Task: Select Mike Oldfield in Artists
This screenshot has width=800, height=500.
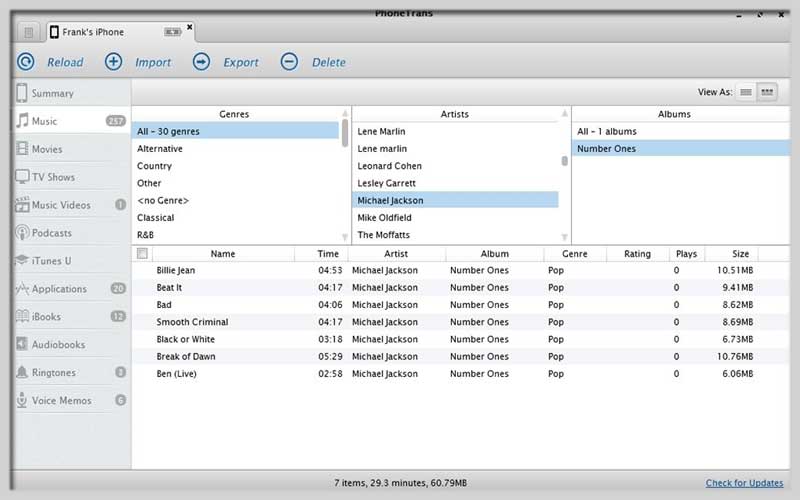Action: pos(455,217)
